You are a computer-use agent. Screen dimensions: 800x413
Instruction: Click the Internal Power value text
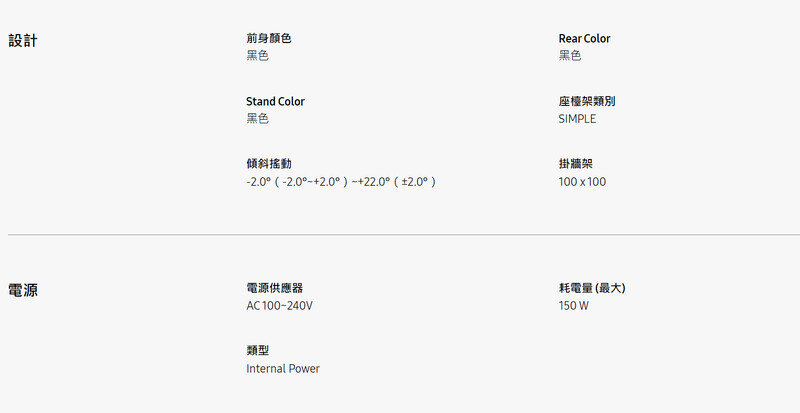283,369
